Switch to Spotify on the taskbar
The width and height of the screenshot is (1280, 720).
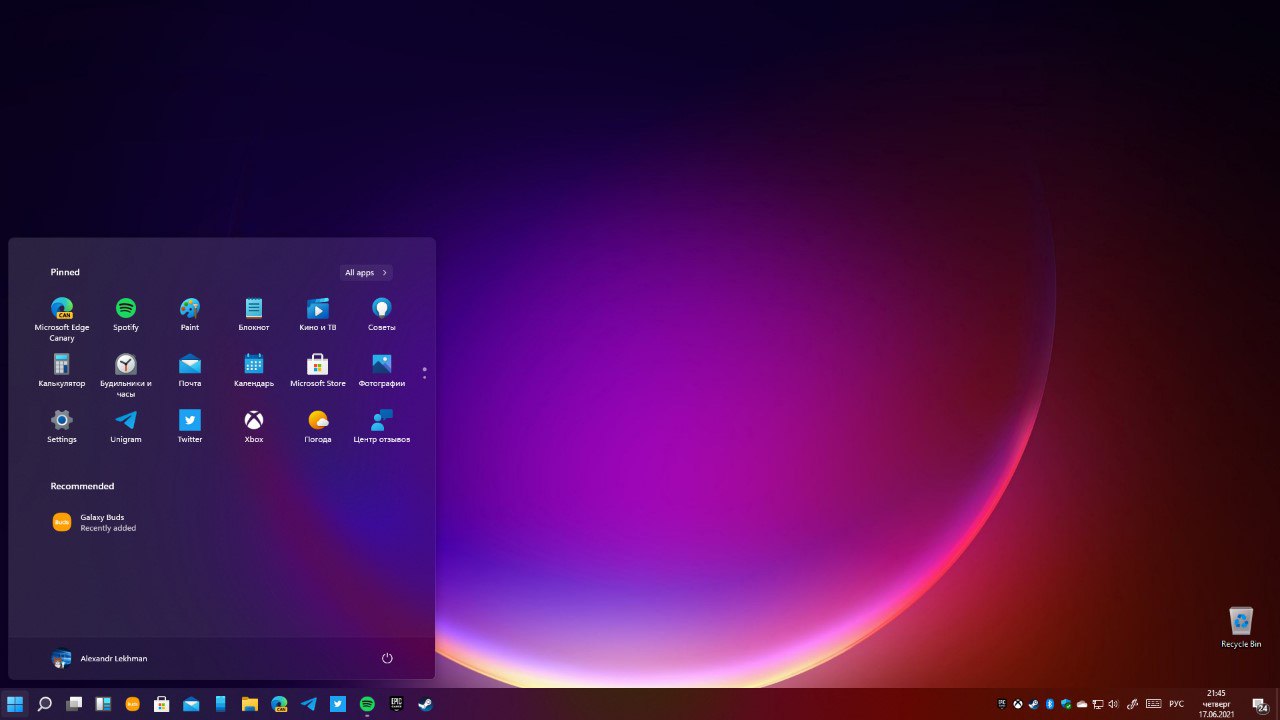(367, 704)
